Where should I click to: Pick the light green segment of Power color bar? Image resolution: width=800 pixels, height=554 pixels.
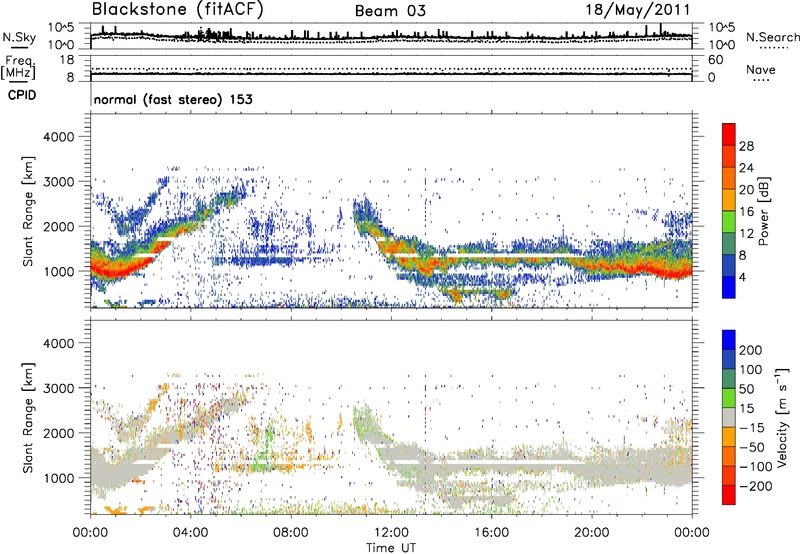tap(729, 222)
